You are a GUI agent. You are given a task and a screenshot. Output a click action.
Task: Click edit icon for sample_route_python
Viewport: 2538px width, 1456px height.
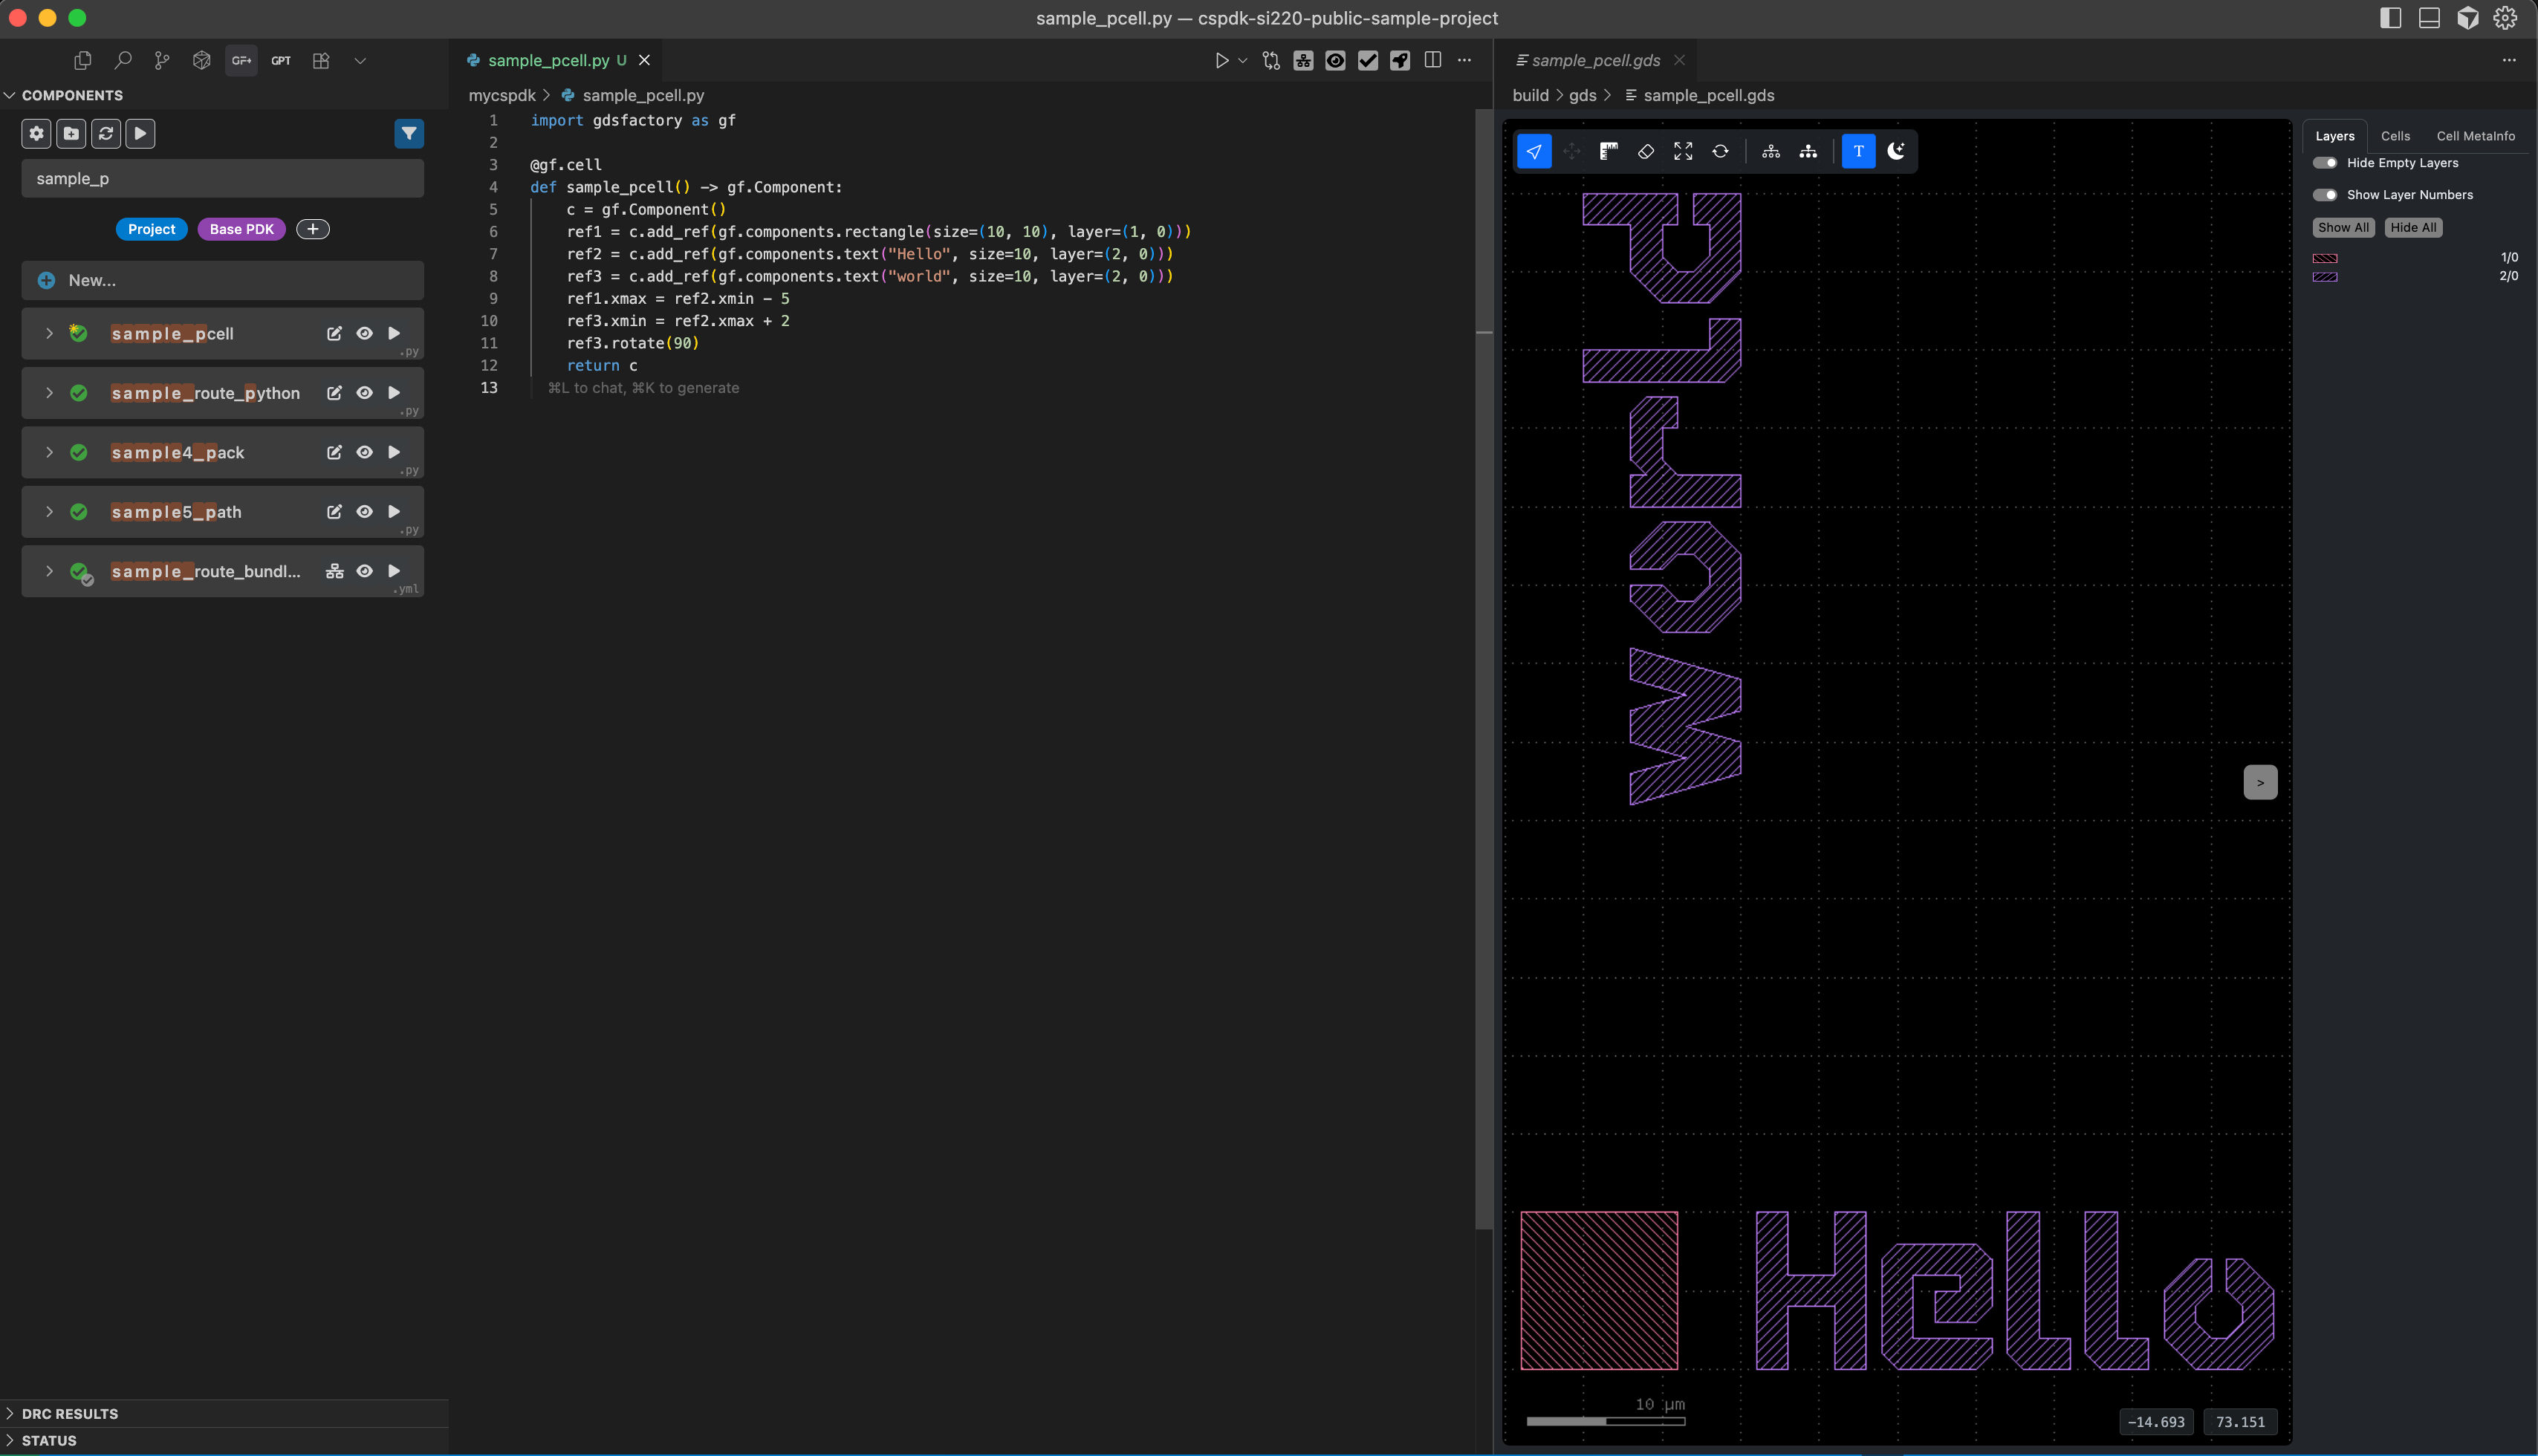point(334,393)
